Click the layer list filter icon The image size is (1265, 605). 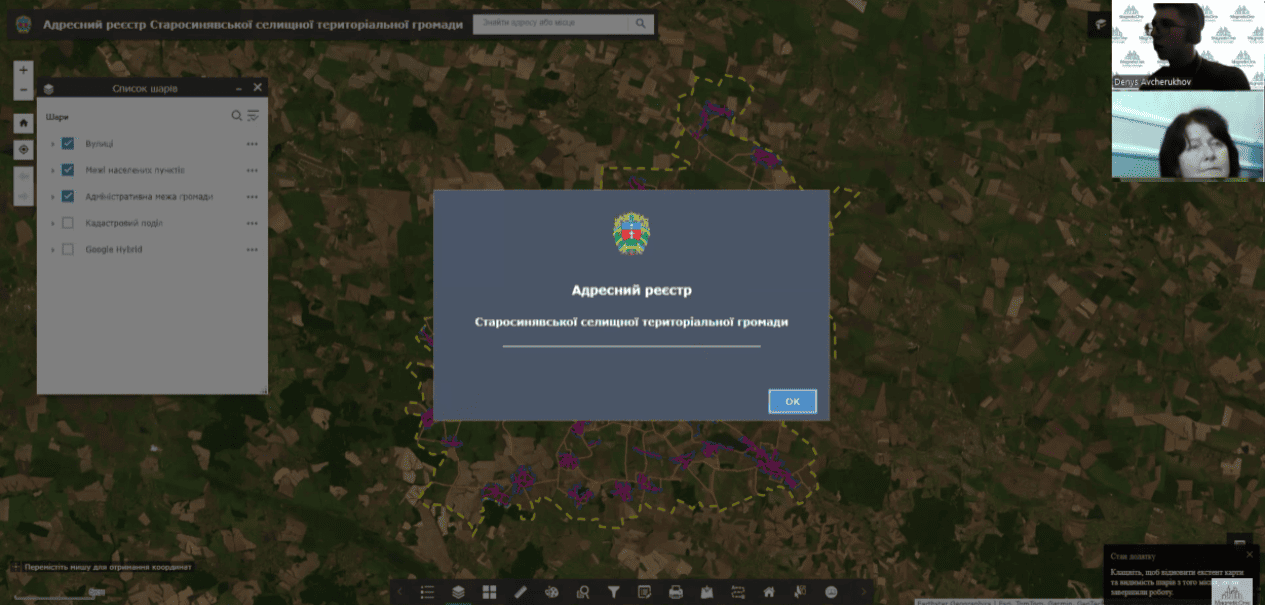pos(253,116)
